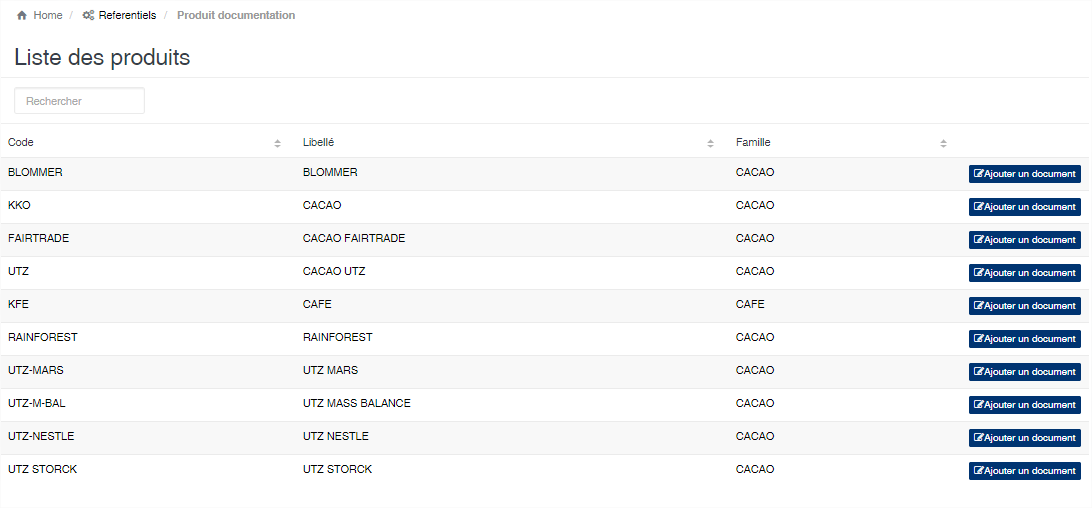Add a document to RAINFOREST product
The image size is (1092, 508).
coord(1024,339)
